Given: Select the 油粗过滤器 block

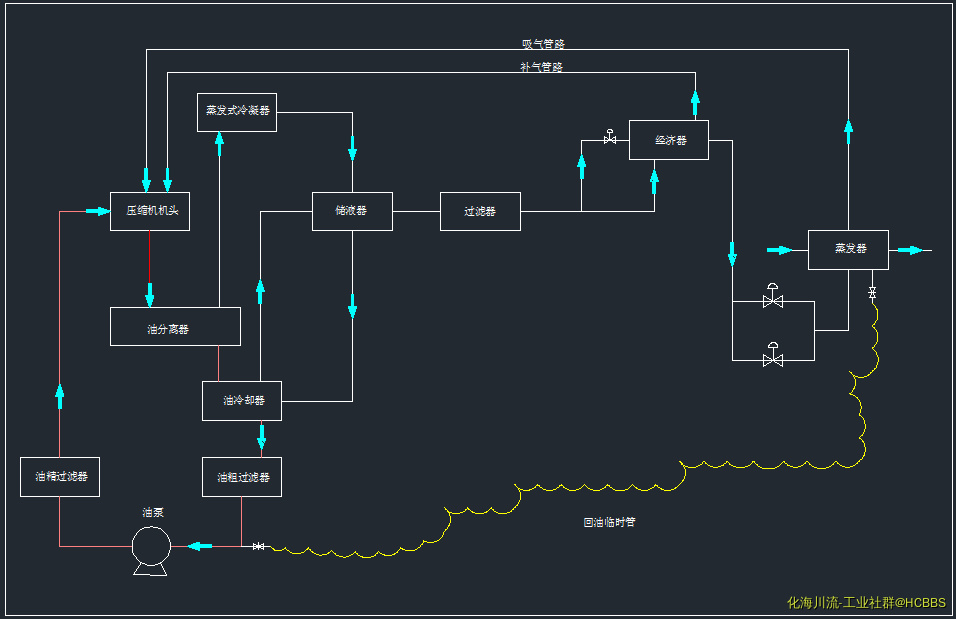Looking at the screenshot, I should tap(241, 477).
